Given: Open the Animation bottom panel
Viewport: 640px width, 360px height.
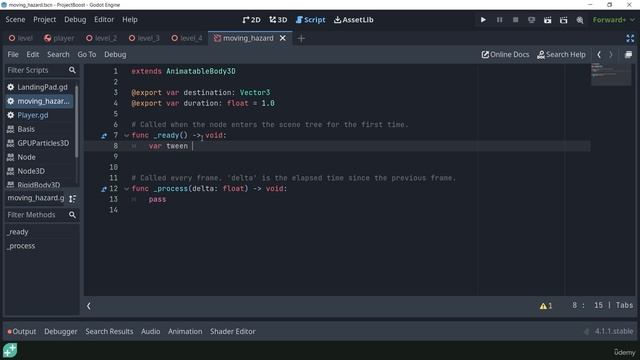Looking at the screenshot, I should [185, 331].
